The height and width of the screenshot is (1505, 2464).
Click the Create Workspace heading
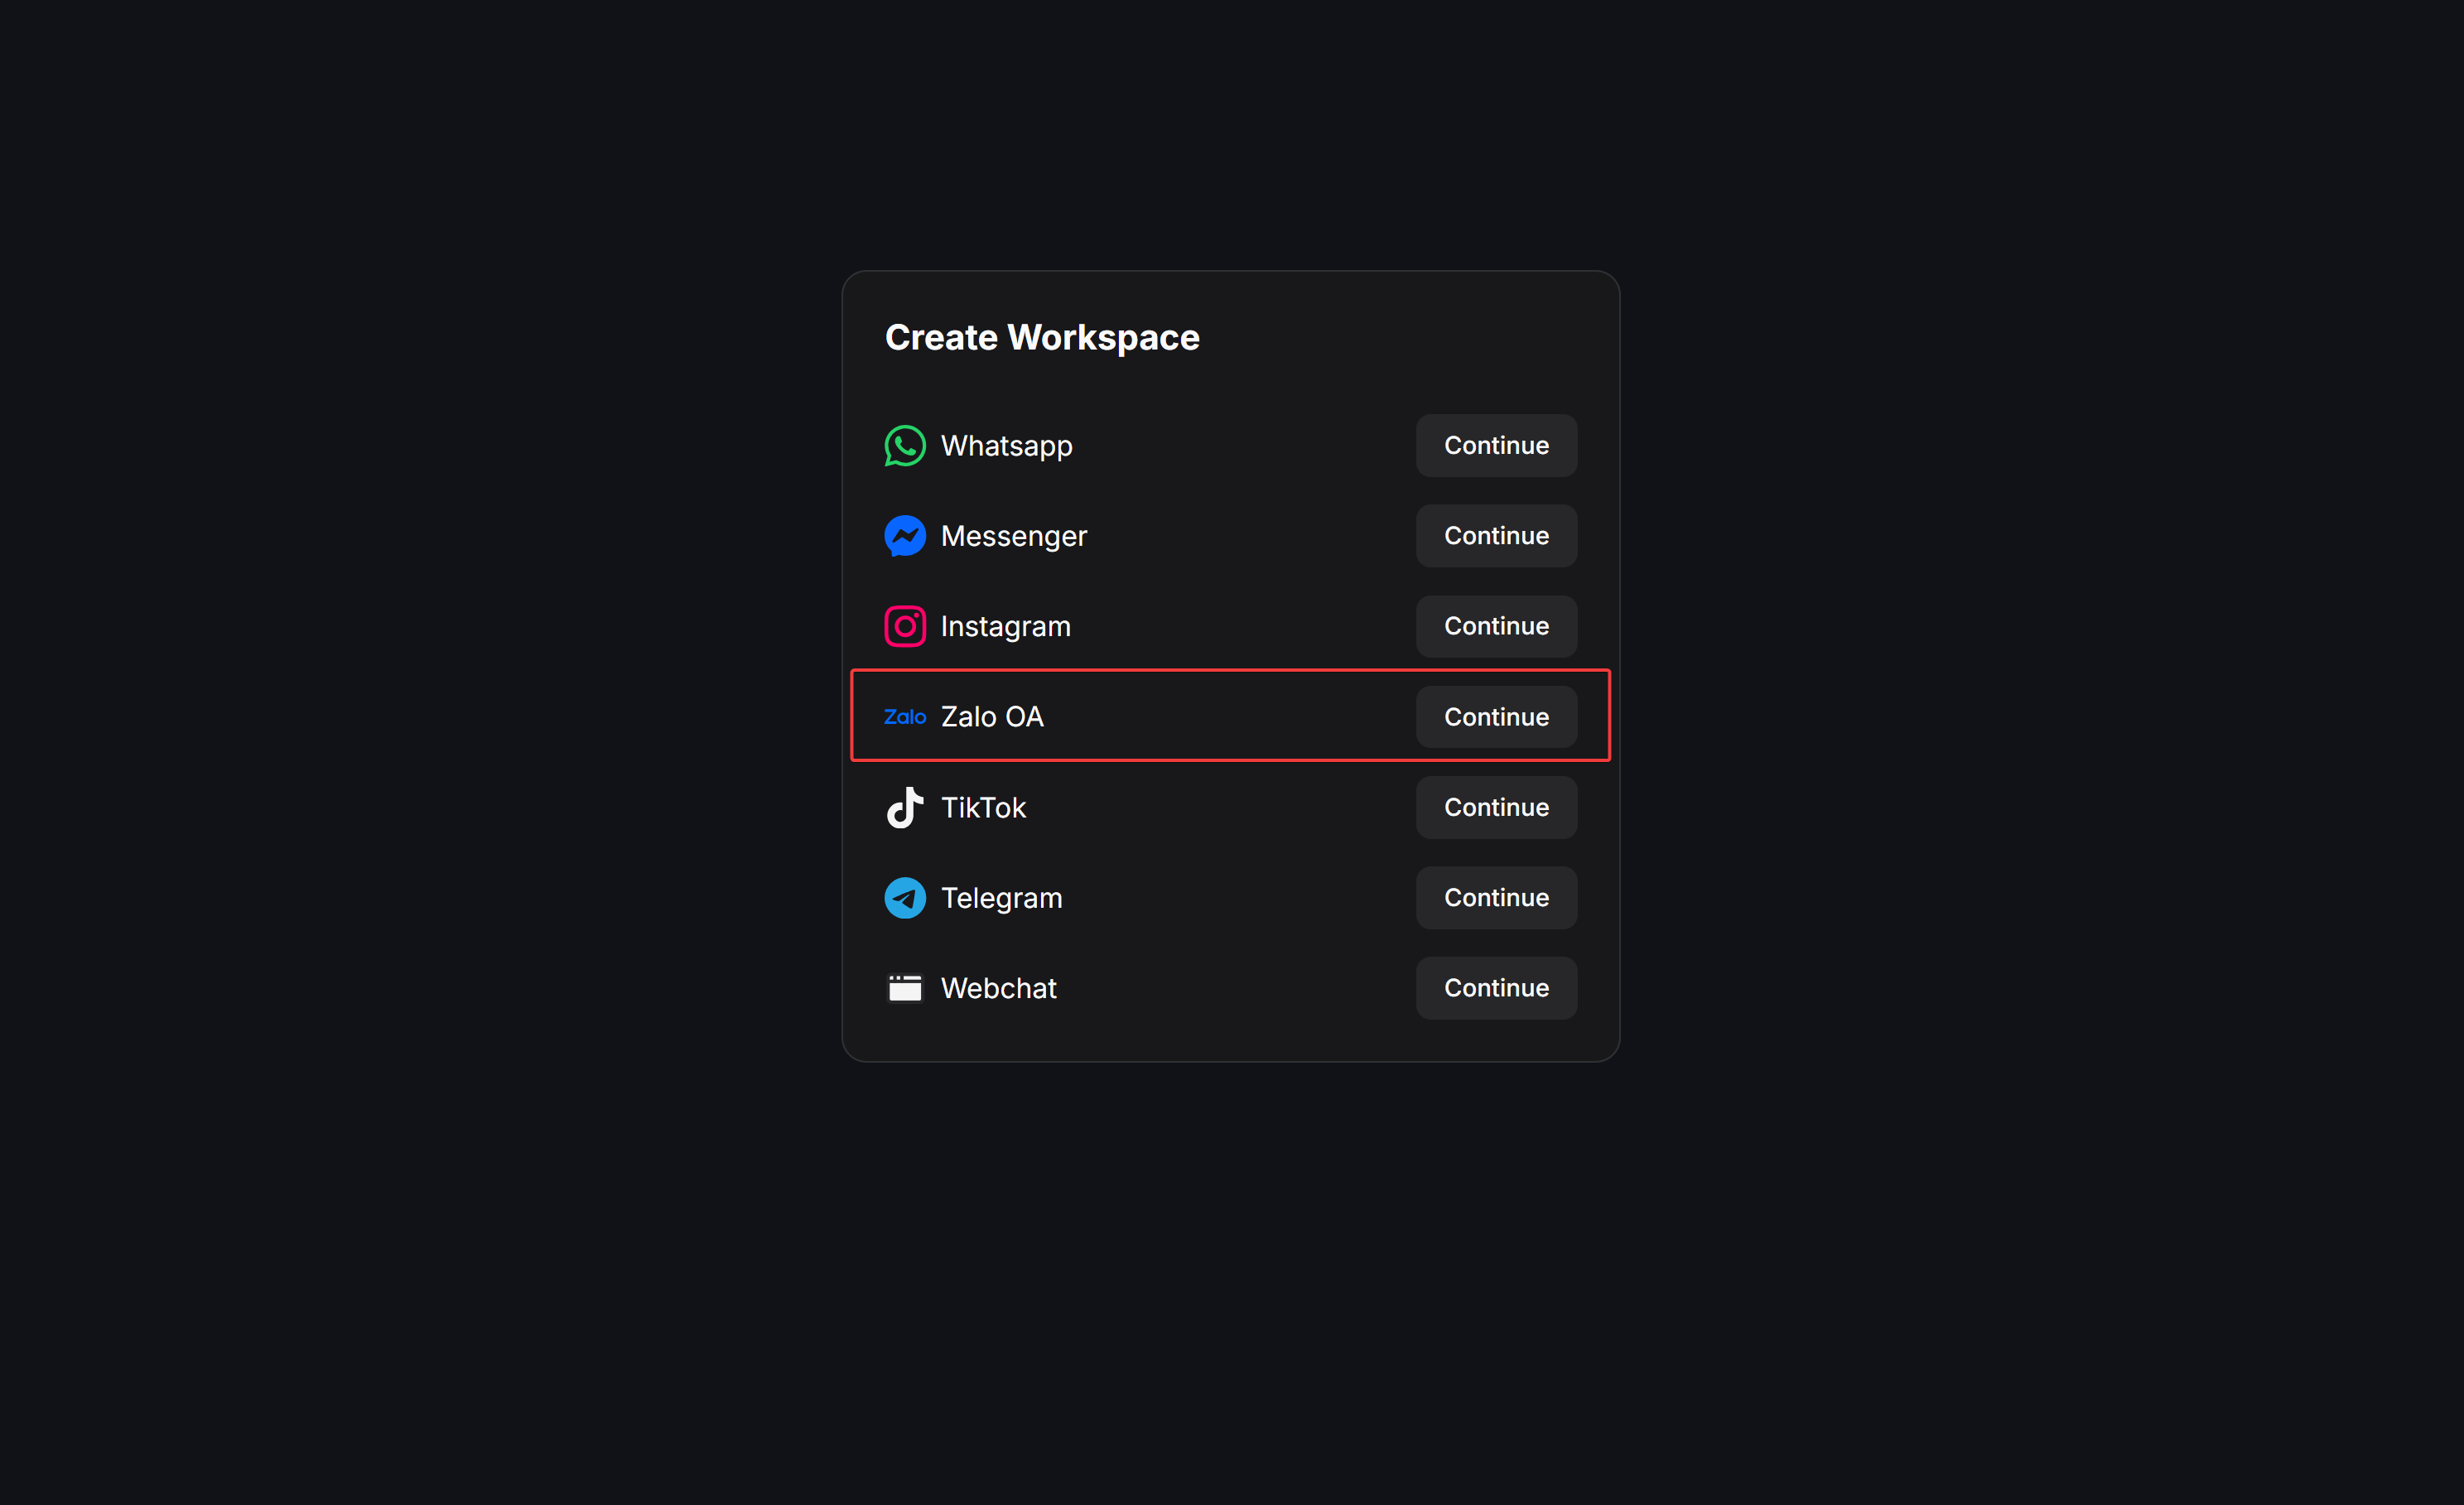1042,338
